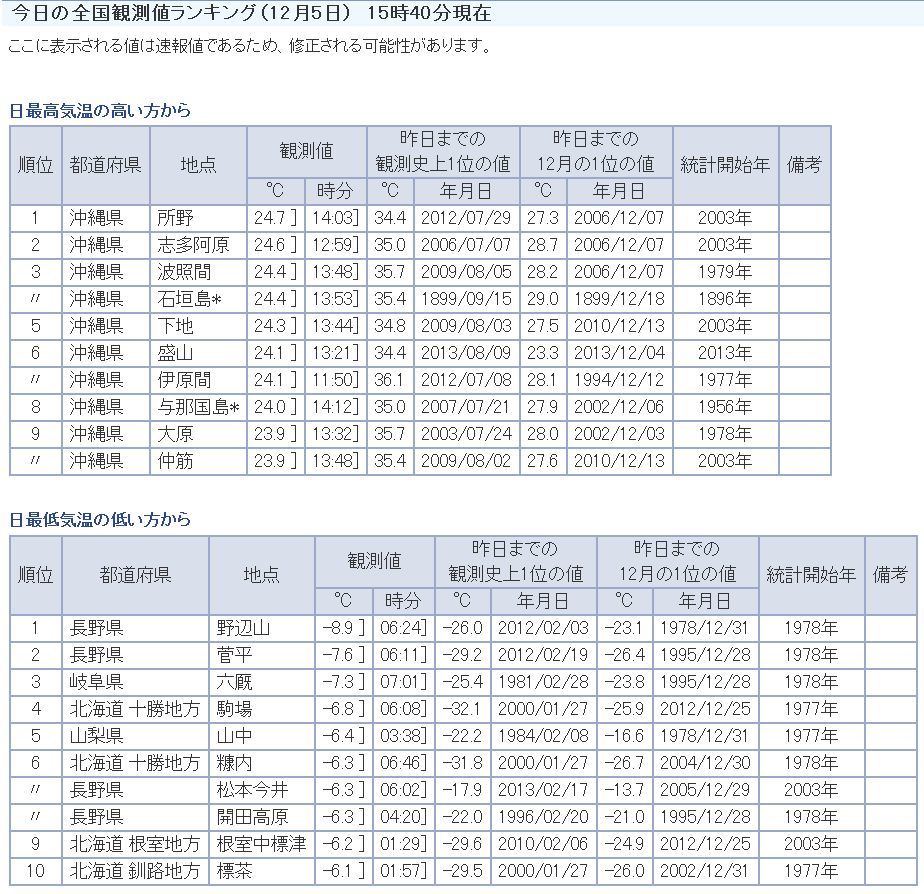Click record value 36.1 in 伊原間 row
Viewport: 924px width, 894px height.
(x=390, y=380)
